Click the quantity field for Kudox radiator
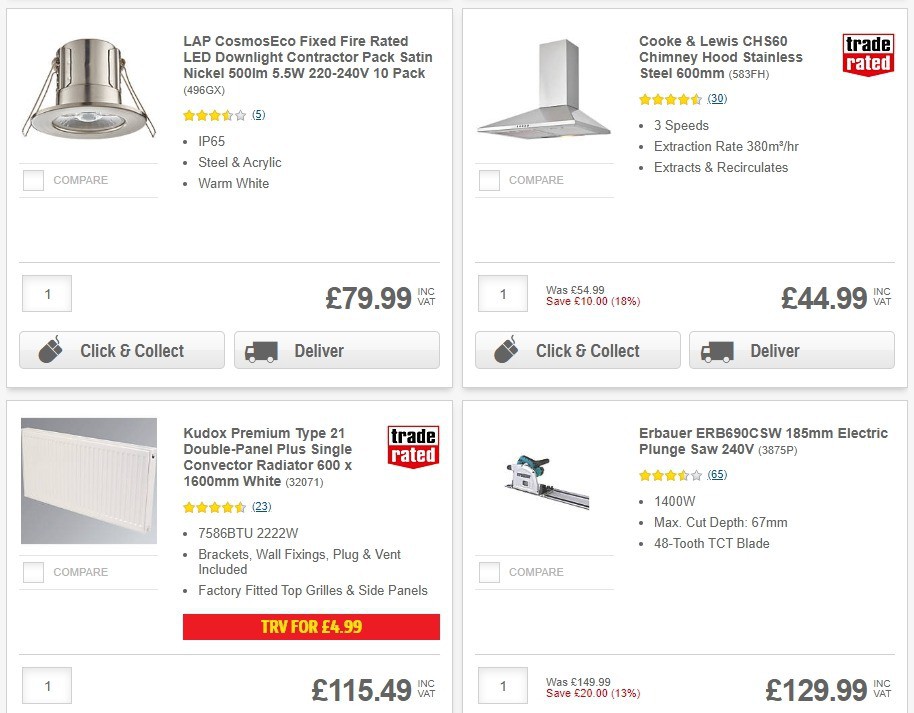Image resolution: width=914 pixels, height=713 pixels. [x=46, y=686]
